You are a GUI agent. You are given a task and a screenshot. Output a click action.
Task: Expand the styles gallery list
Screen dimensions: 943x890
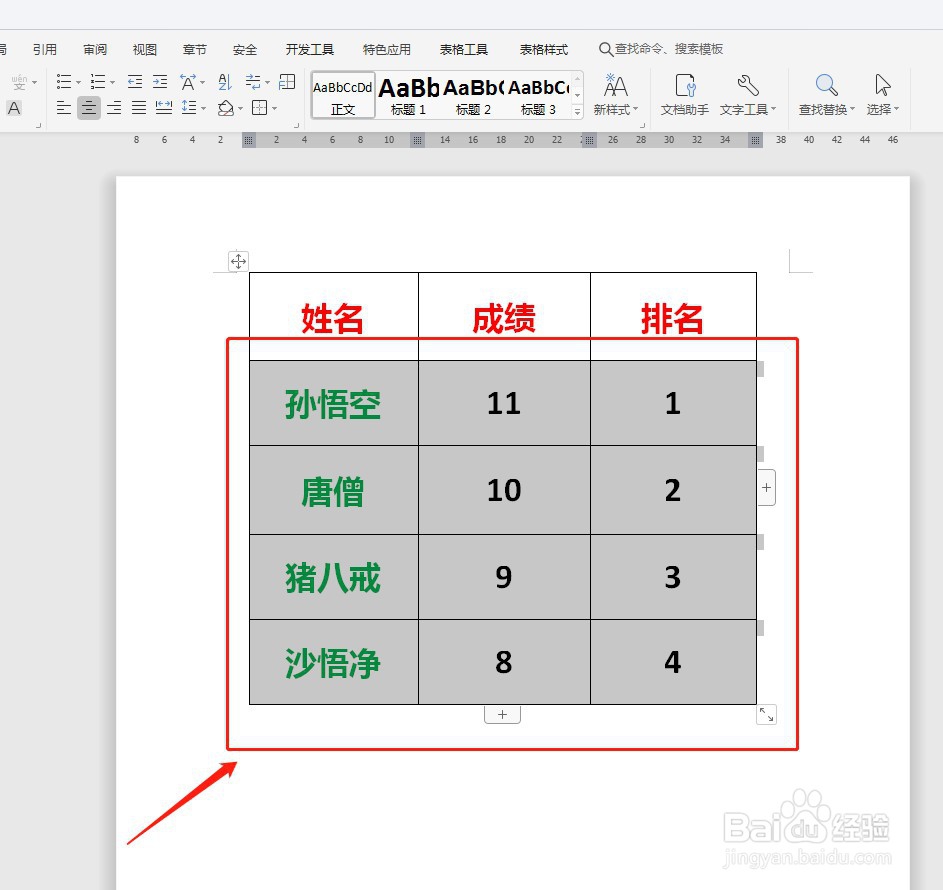(x=577, y=111)
